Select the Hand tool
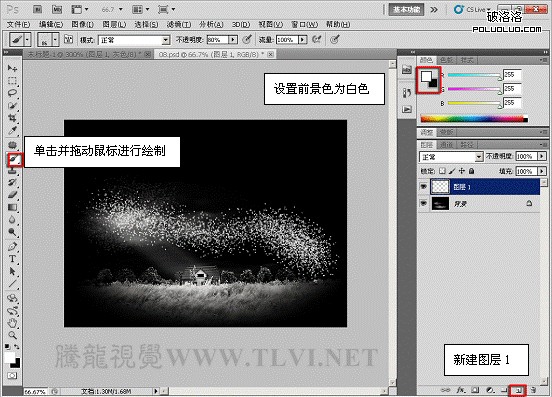The image size is (552, 397). pyautogui.click(x=12, y=322)
